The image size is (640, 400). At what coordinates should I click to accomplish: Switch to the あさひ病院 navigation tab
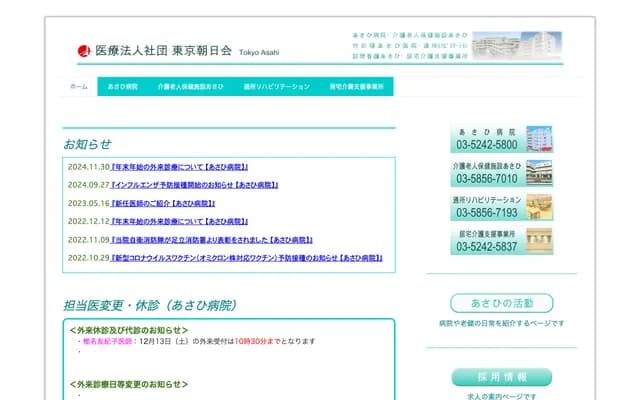(123, 87)
